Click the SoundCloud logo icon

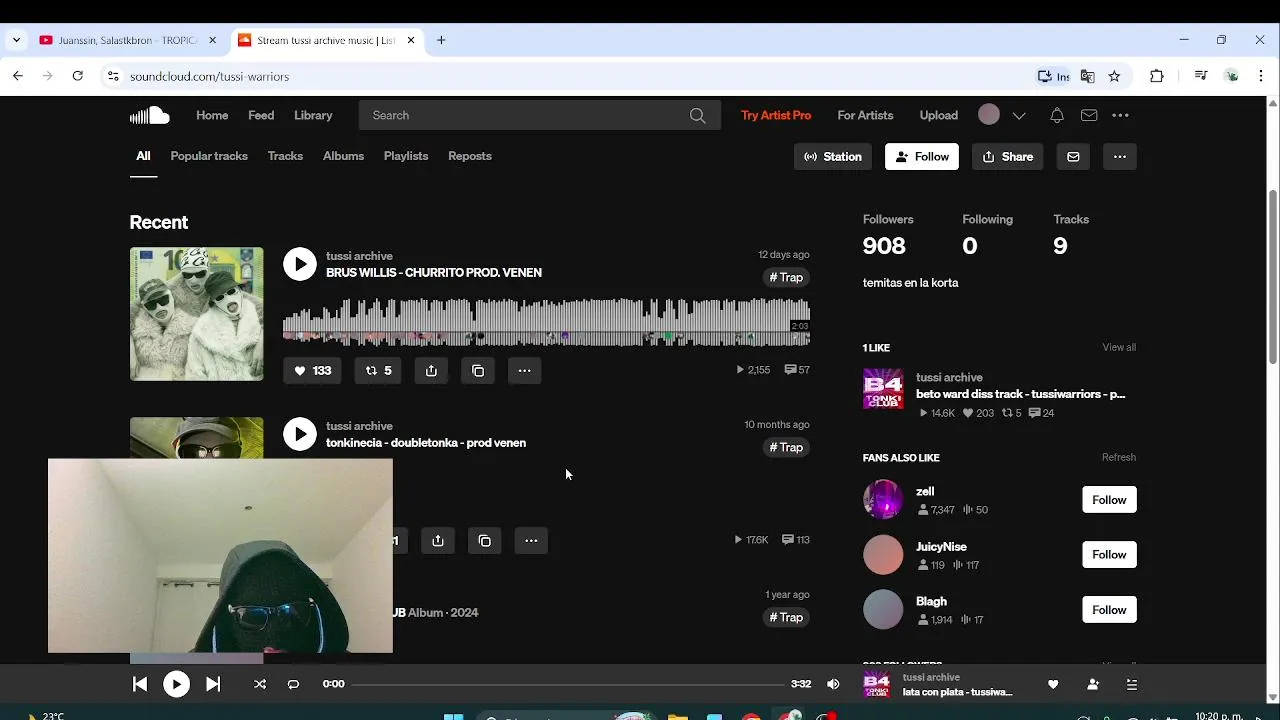(149, 115)
